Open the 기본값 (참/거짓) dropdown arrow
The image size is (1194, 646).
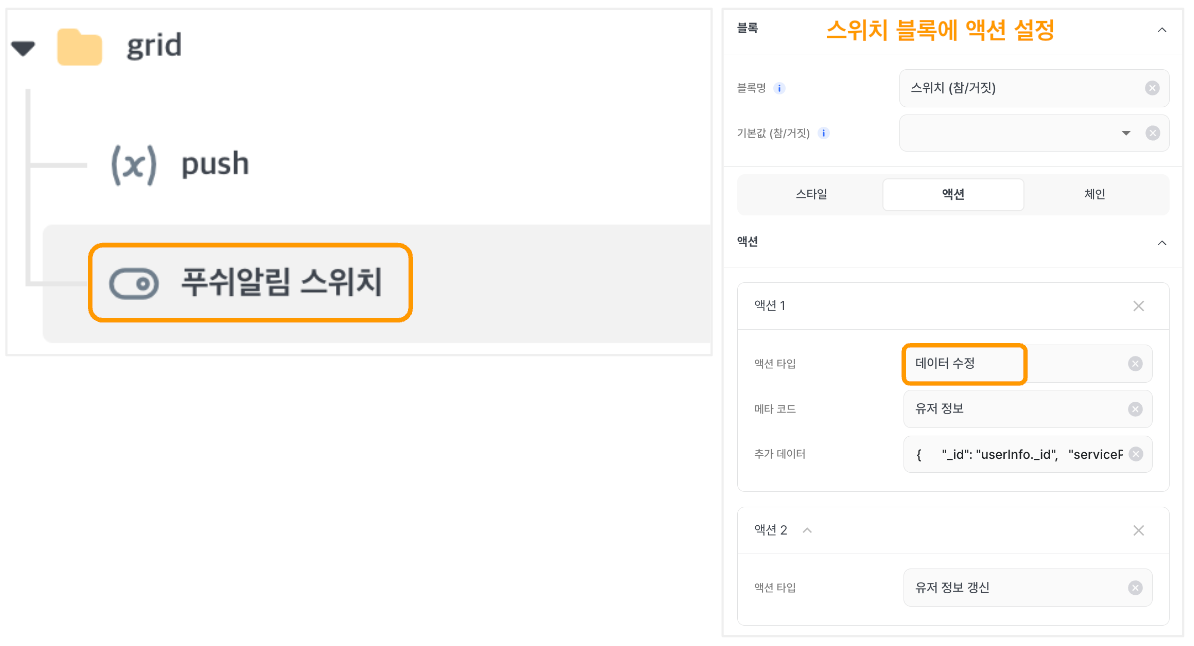[1125, 133]
